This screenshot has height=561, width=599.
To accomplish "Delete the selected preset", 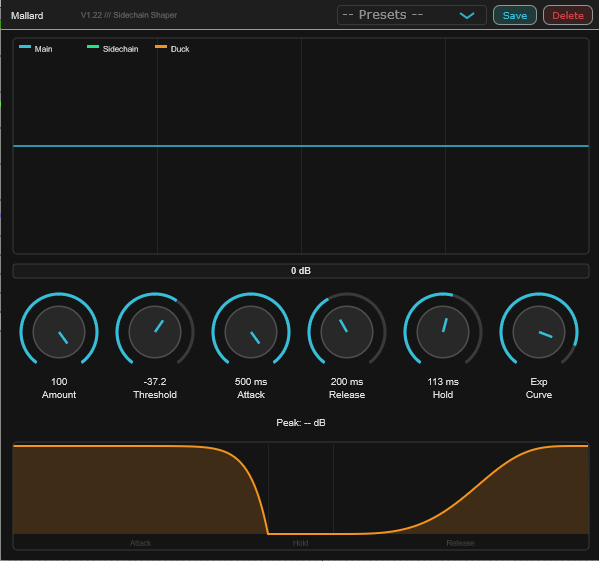I will (568, 15).
